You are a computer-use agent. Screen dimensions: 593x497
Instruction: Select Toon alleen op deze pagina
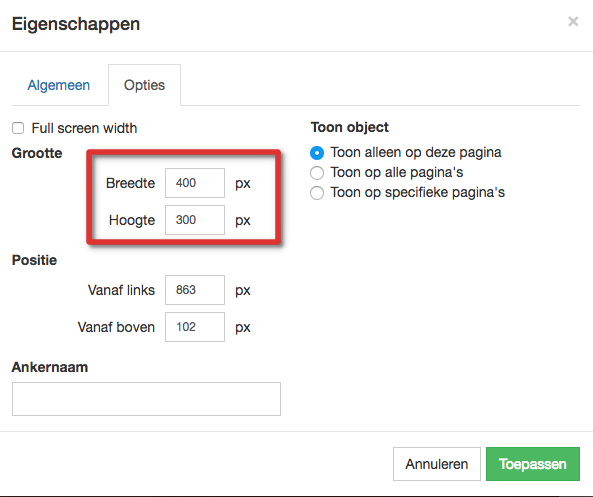[317, 153]
